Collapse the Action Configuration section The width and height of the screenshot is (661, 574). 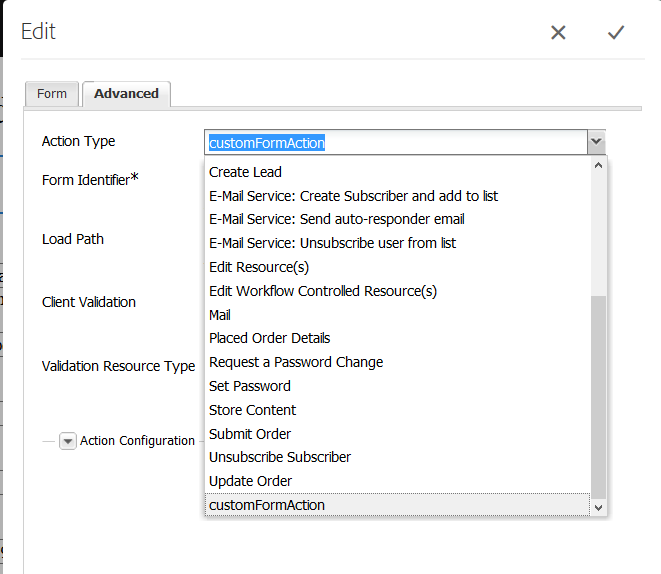(x=68, y=441)
